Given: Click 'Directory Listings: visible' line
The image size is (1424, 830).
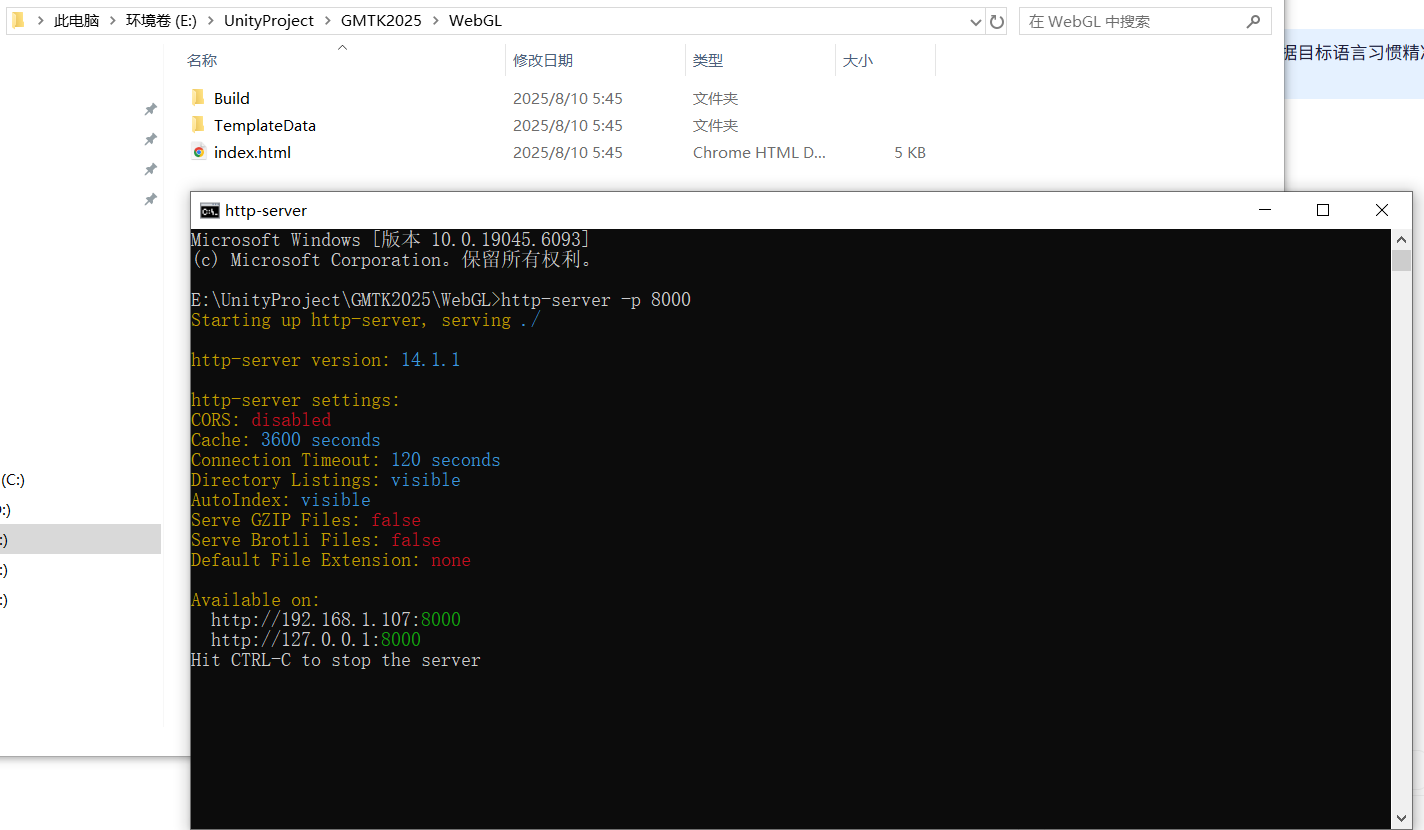Looking at the screenshot, I should (x=326, y=480).
